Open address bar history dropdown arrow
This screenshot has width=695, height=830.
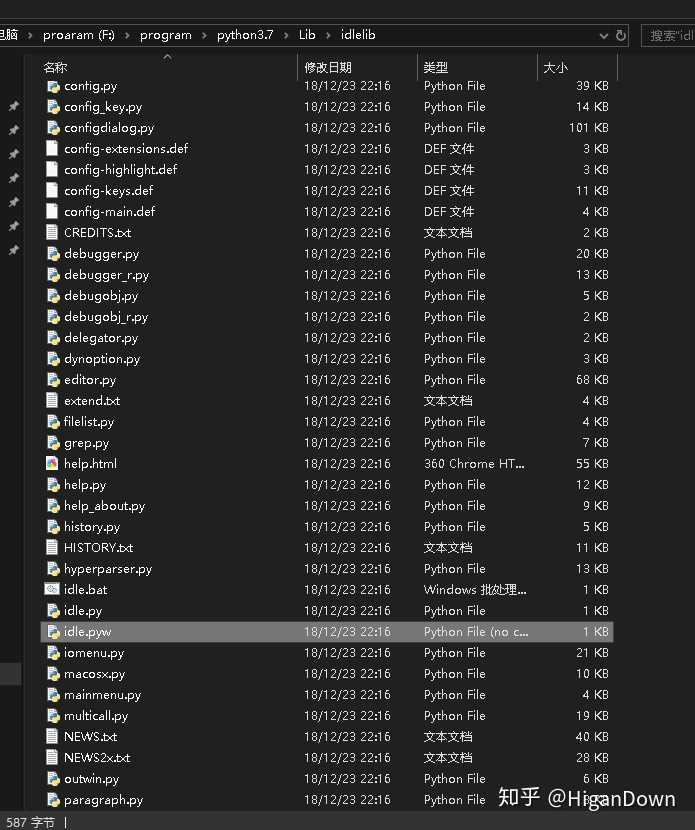coord(603,35)
